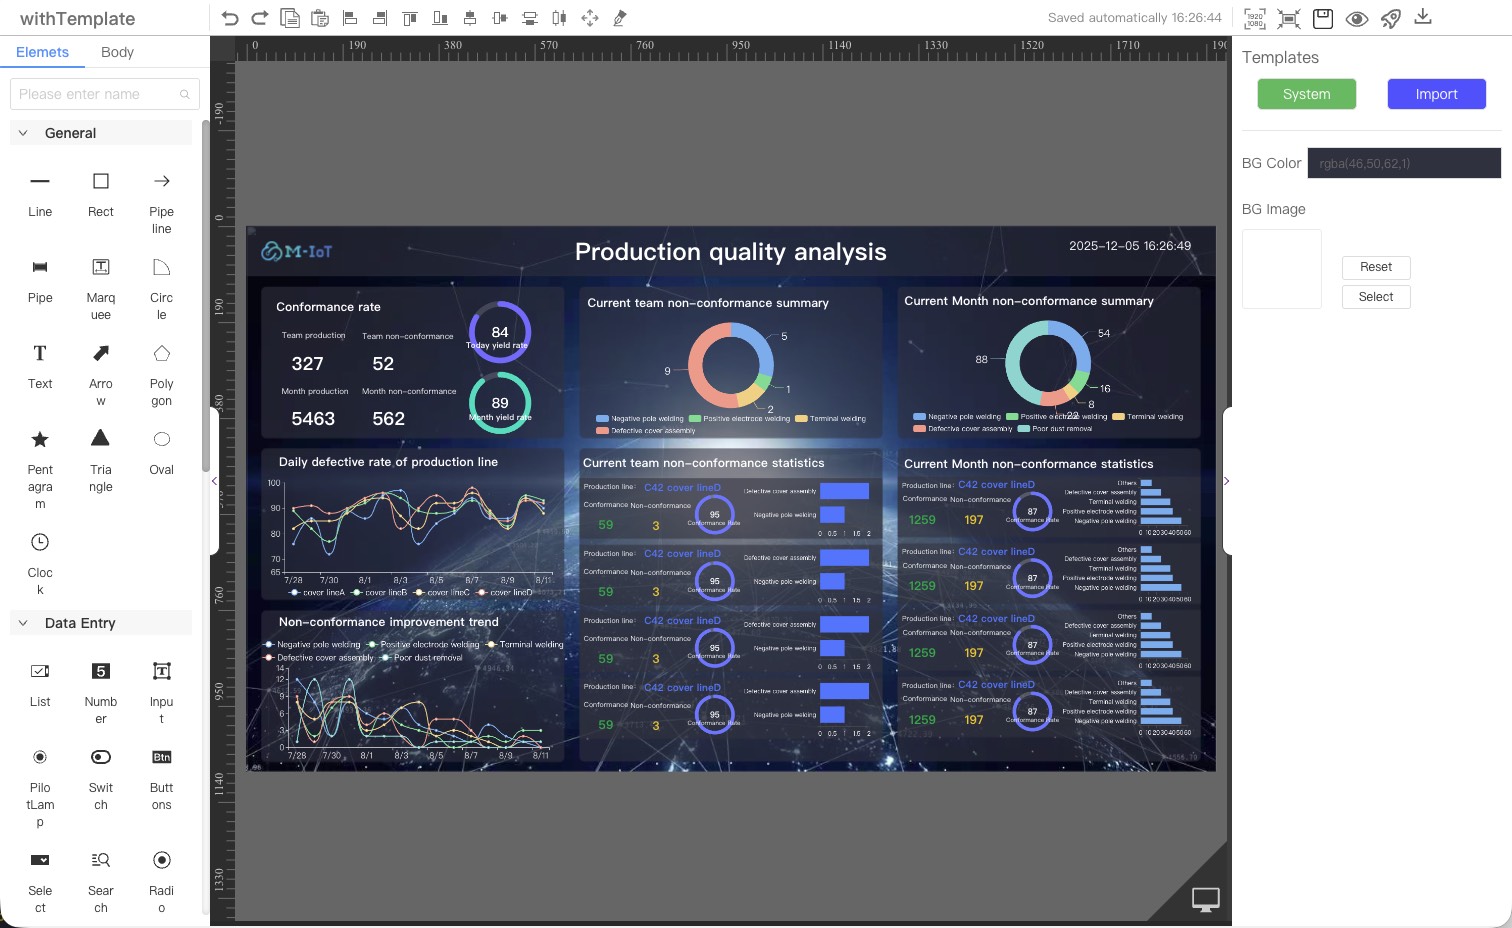Screen dimensions: 1512x928
Task: Click the rocket publish icon
Action: tap(1390, 18)
